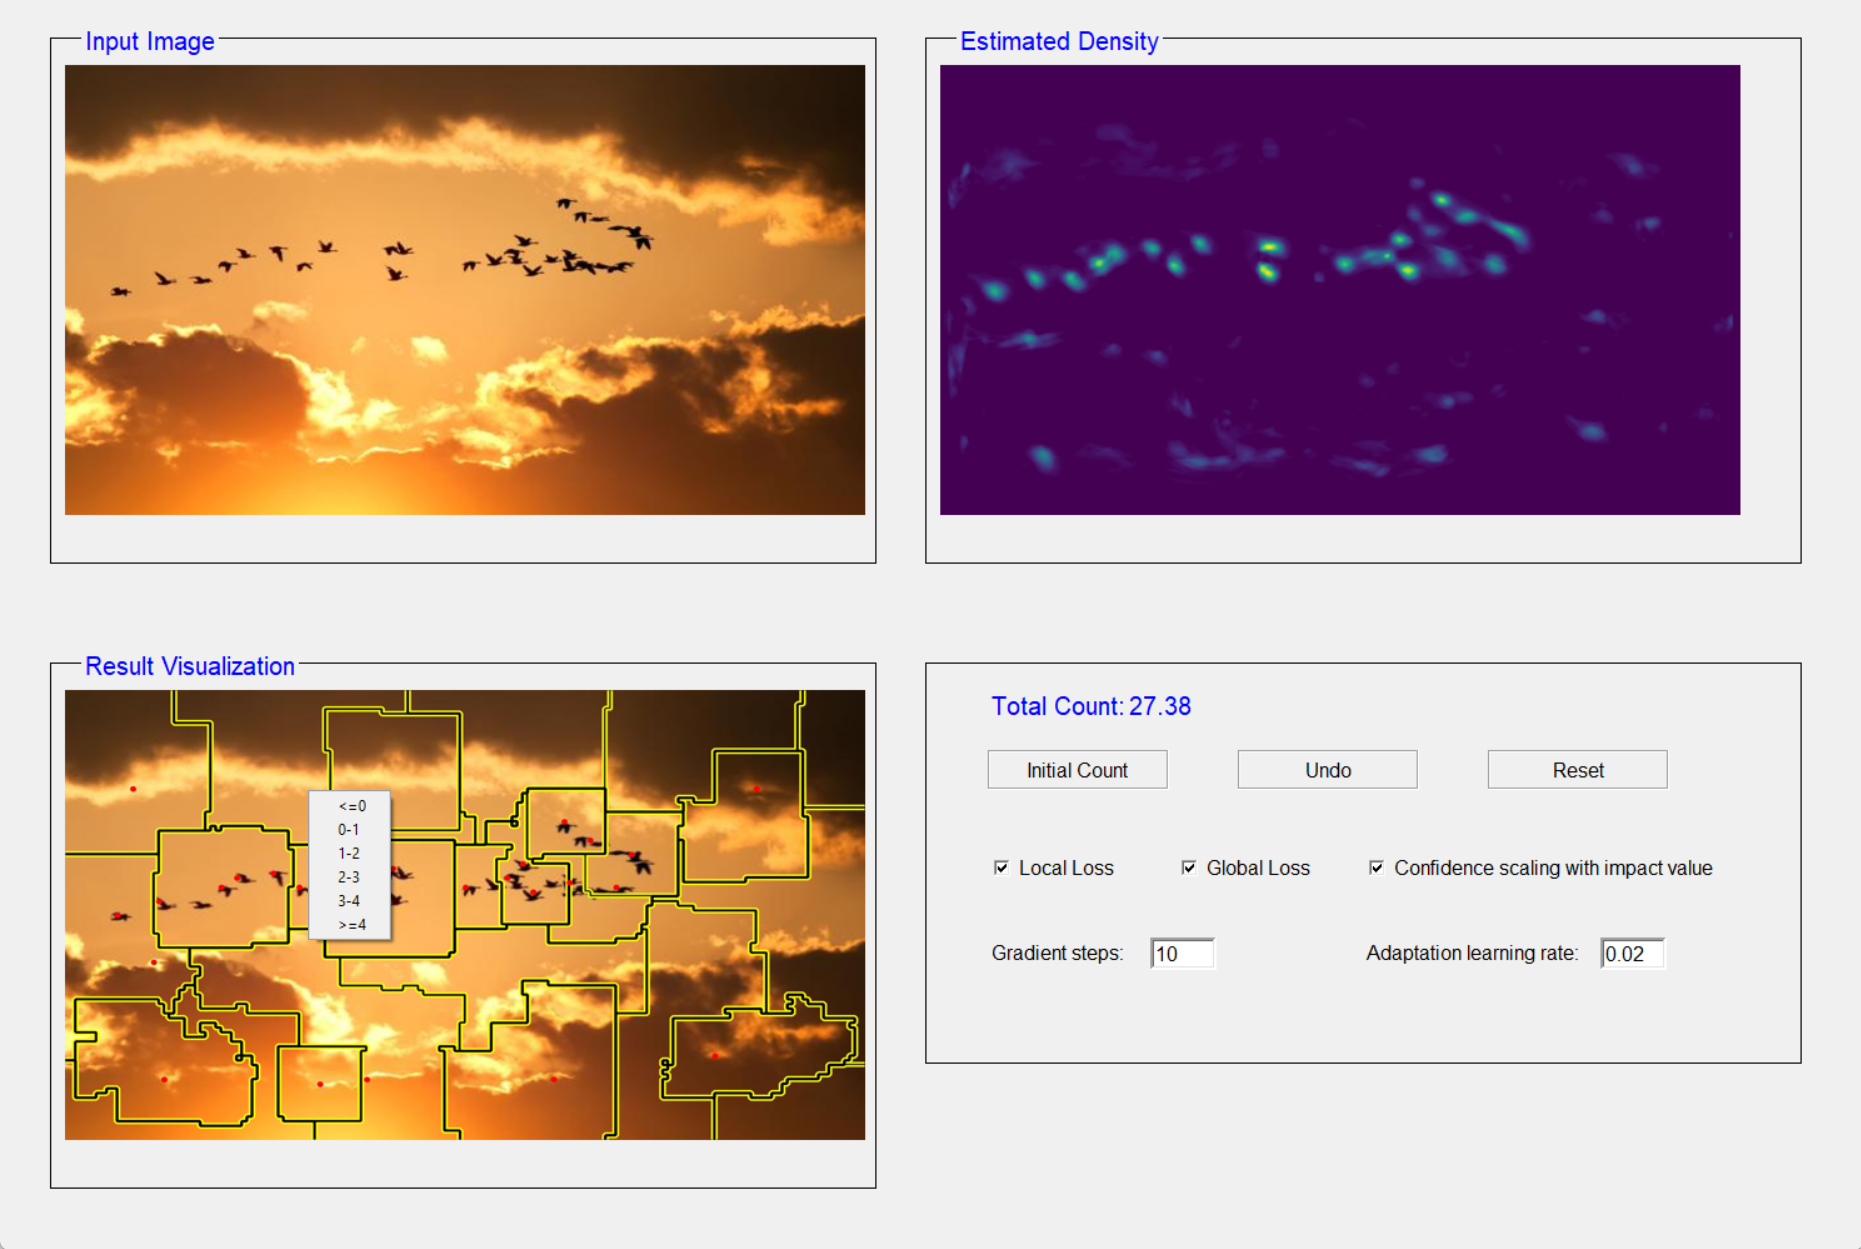The width and height of the screenshot is (1861, 1249).
Task: Choose '3-4' from the range menu
Action: tap(350, 901)
